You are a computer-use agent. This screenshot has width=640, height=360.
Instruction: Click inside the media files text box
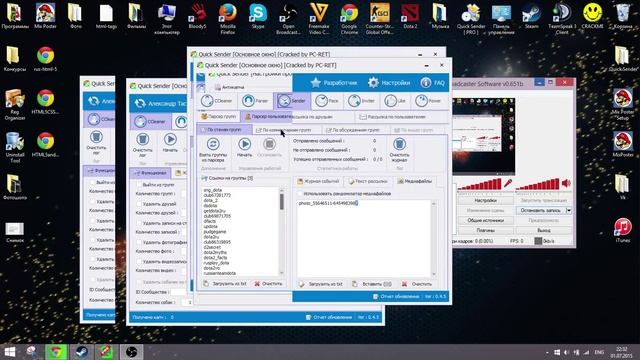pos(363,239)
